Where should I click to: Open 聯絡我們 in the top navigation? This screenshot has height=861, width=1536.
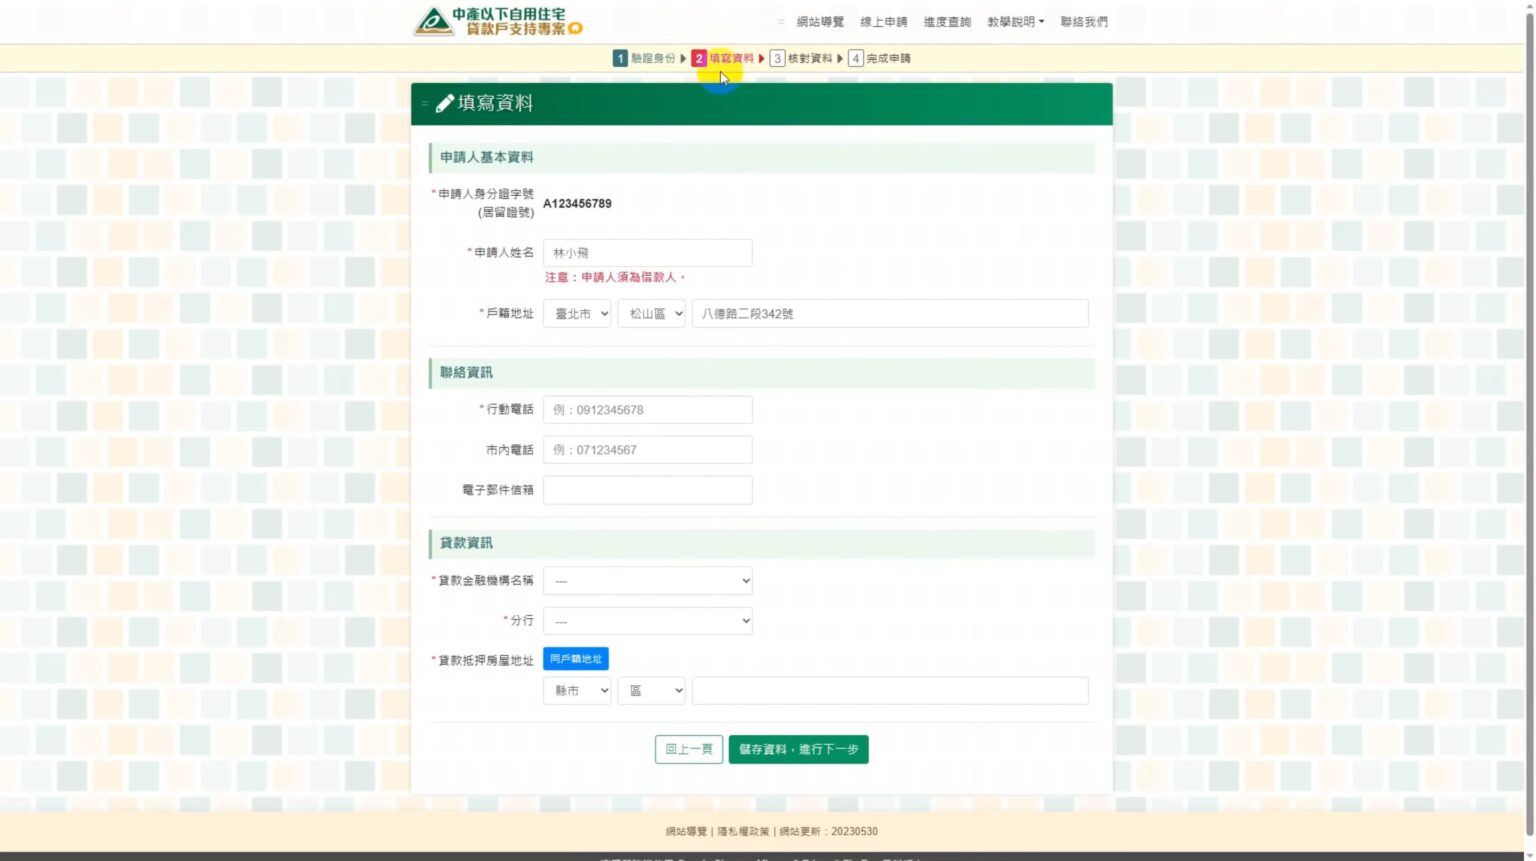point(1084,22)
